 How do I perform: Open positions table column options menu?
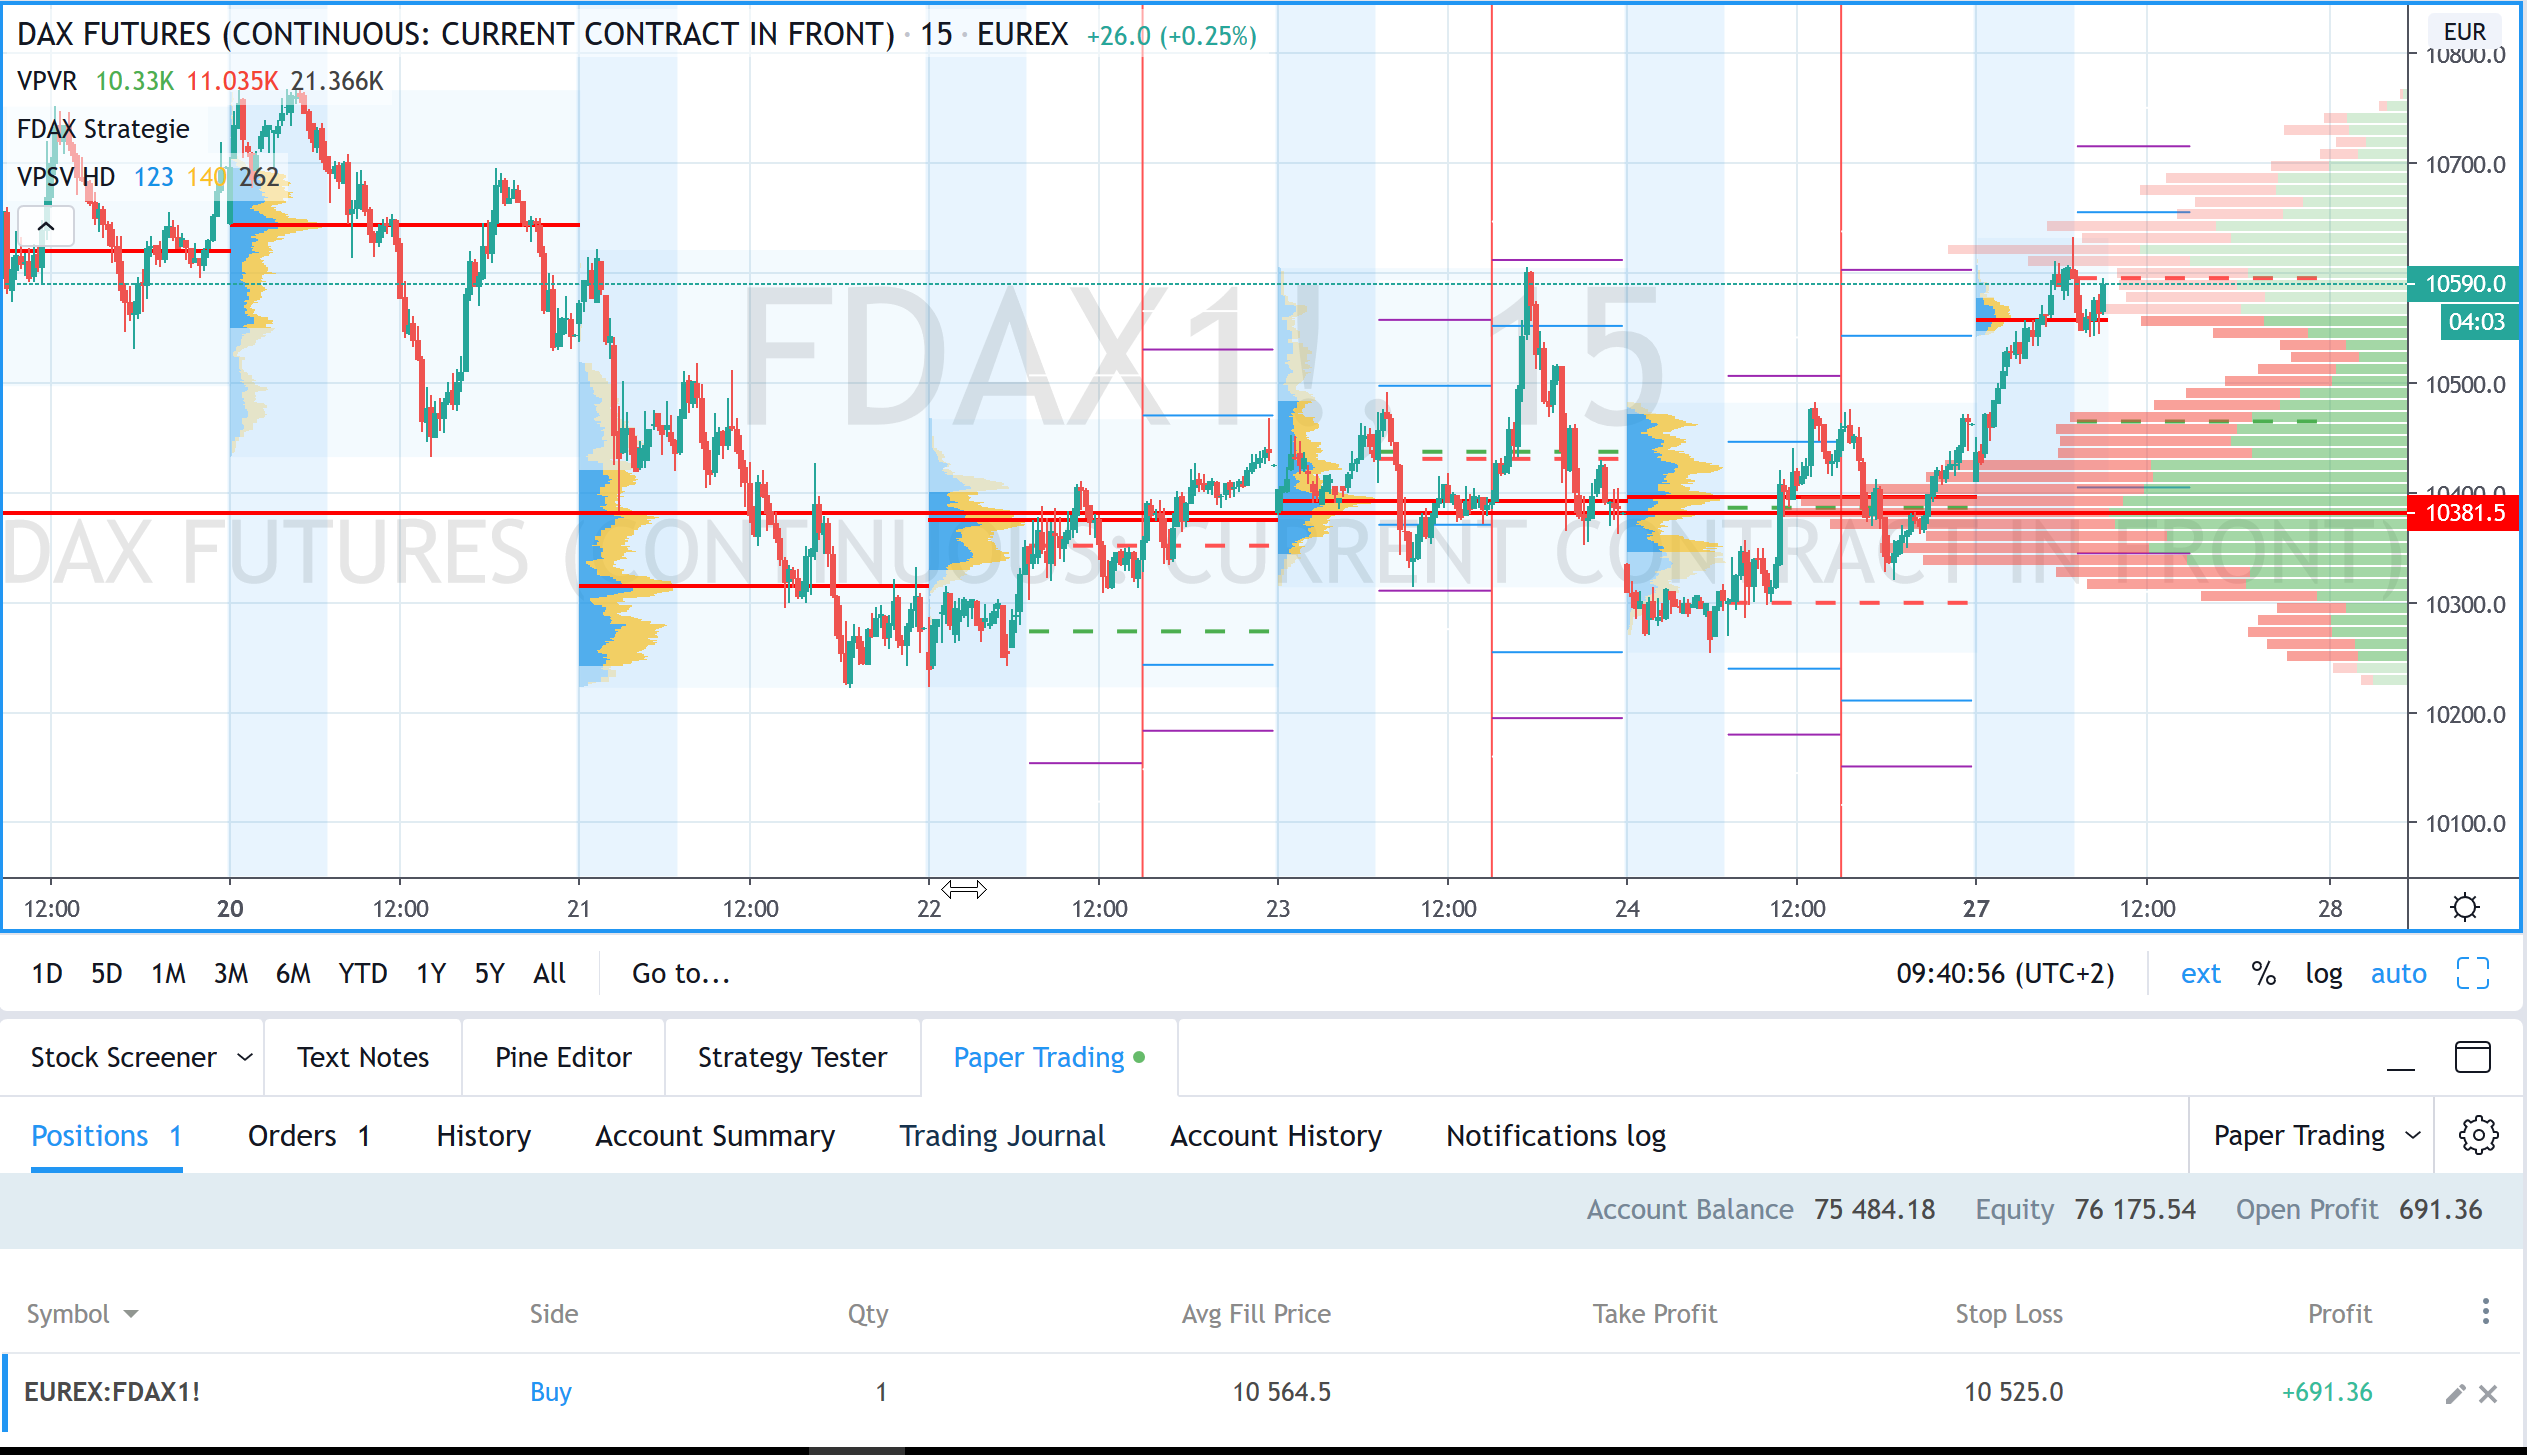click(2485, 1312)
